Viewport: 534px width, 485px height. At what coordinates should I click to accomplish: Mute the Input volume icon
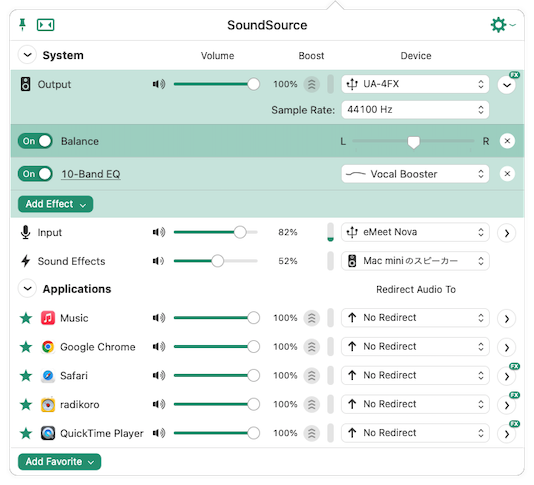(x=159, y=232)
